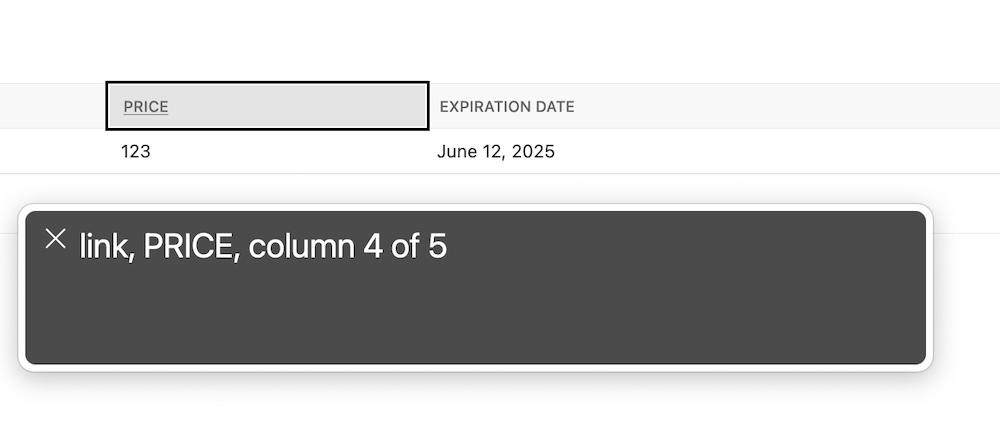1000x434 pixels.
Task: Click the word DATE in the header
Action: pyautogui.click(x=555, y=106)
